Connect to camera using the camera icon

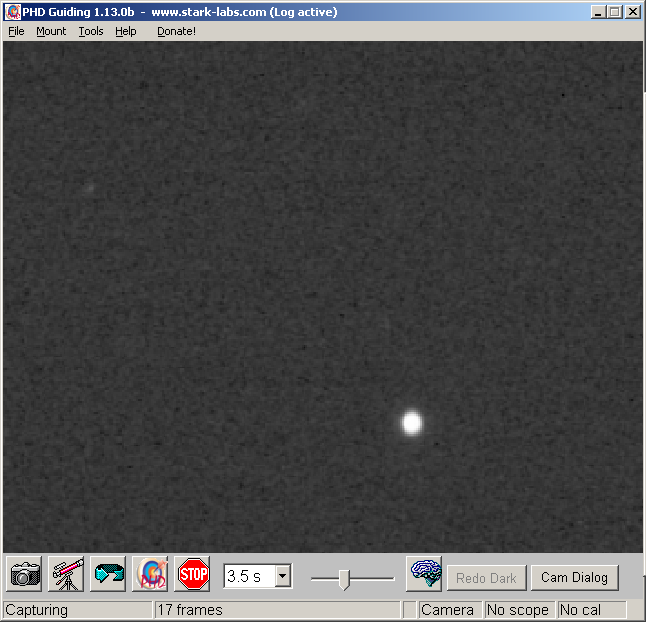[x=24, y=574]
